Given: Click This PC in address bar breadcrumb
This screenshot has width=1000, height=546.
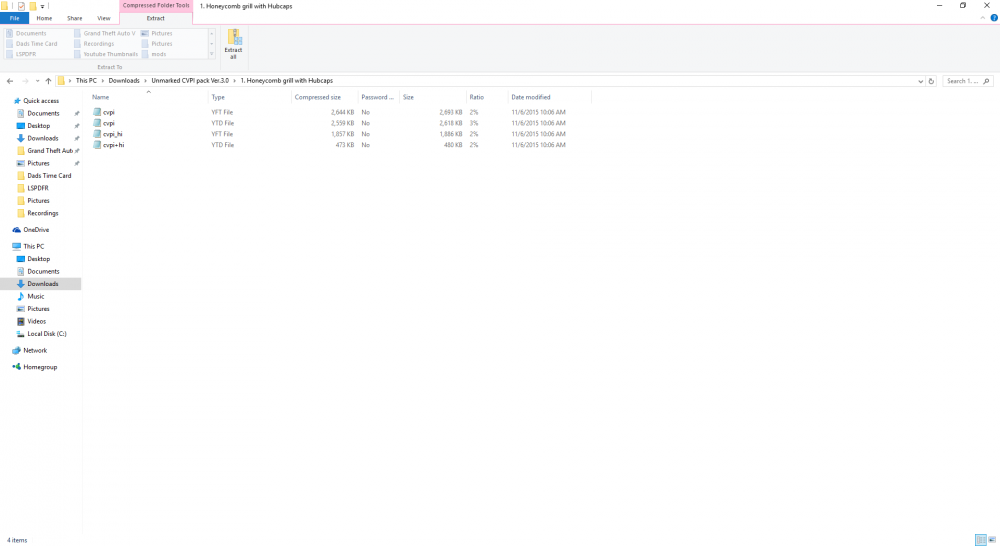Looking at the screenshot, I should 86,81.
